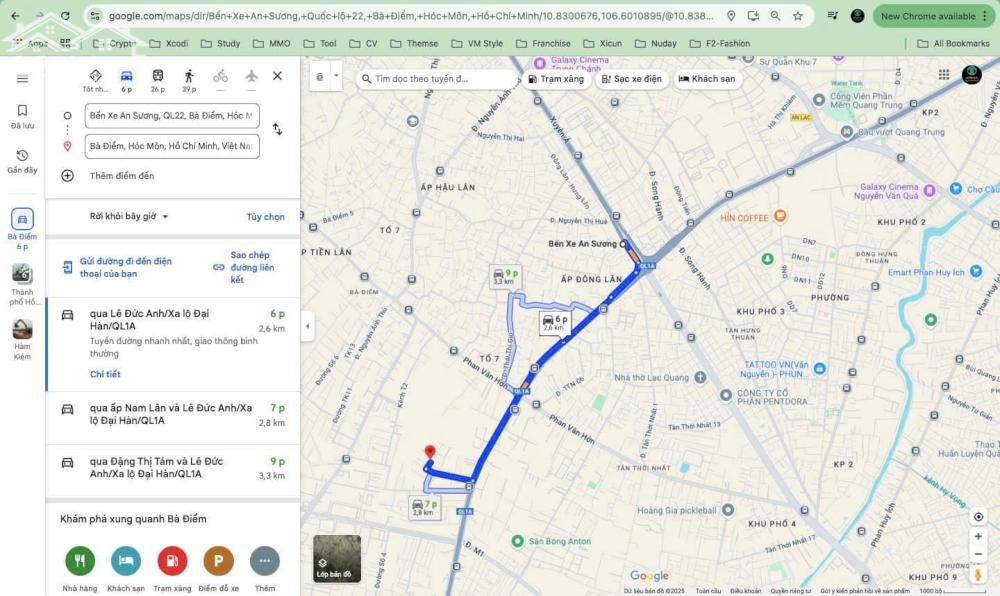This screenshot has height=596, width=1000.
Task: Show my current location on map
Action: tap(978, 516)
